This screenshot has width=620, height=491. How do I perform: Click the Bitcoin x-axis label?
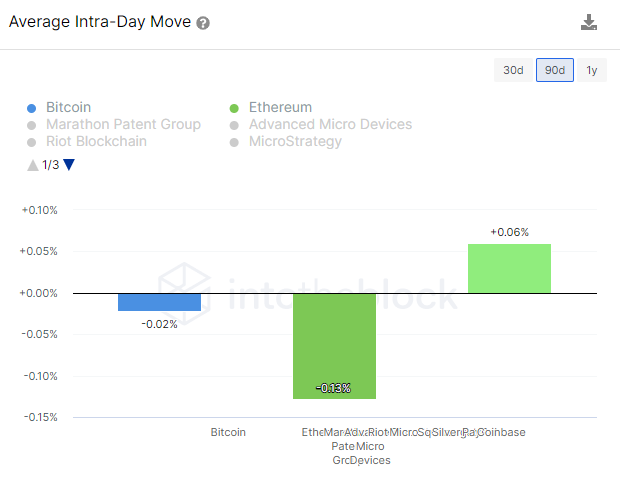point(228,432)
